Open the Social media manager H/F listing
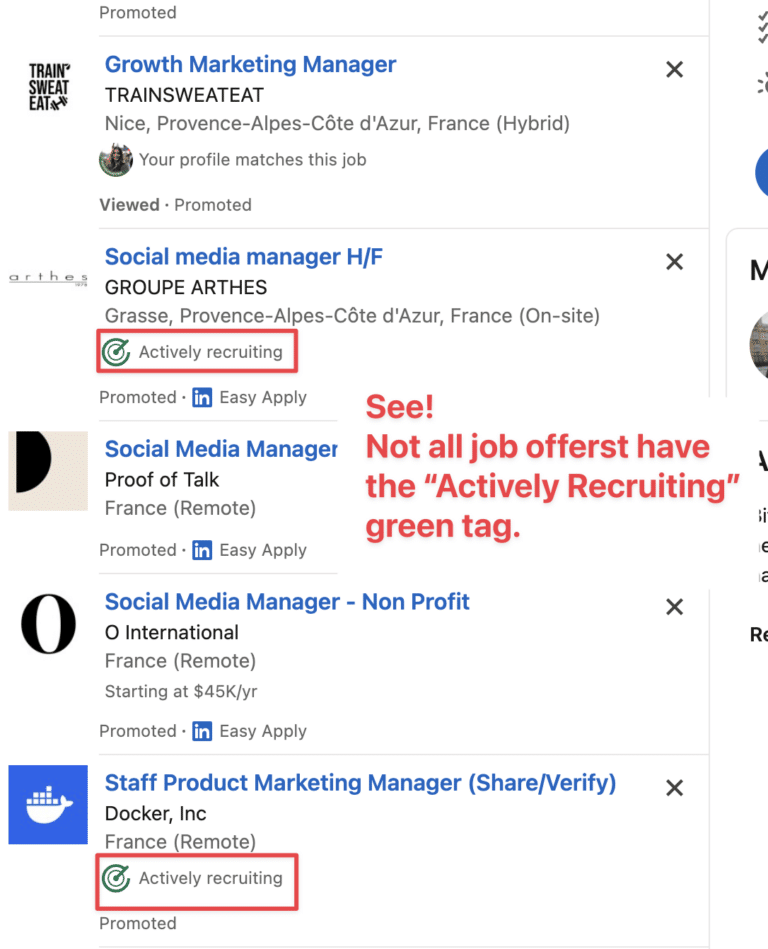 [x=243, y=256]
